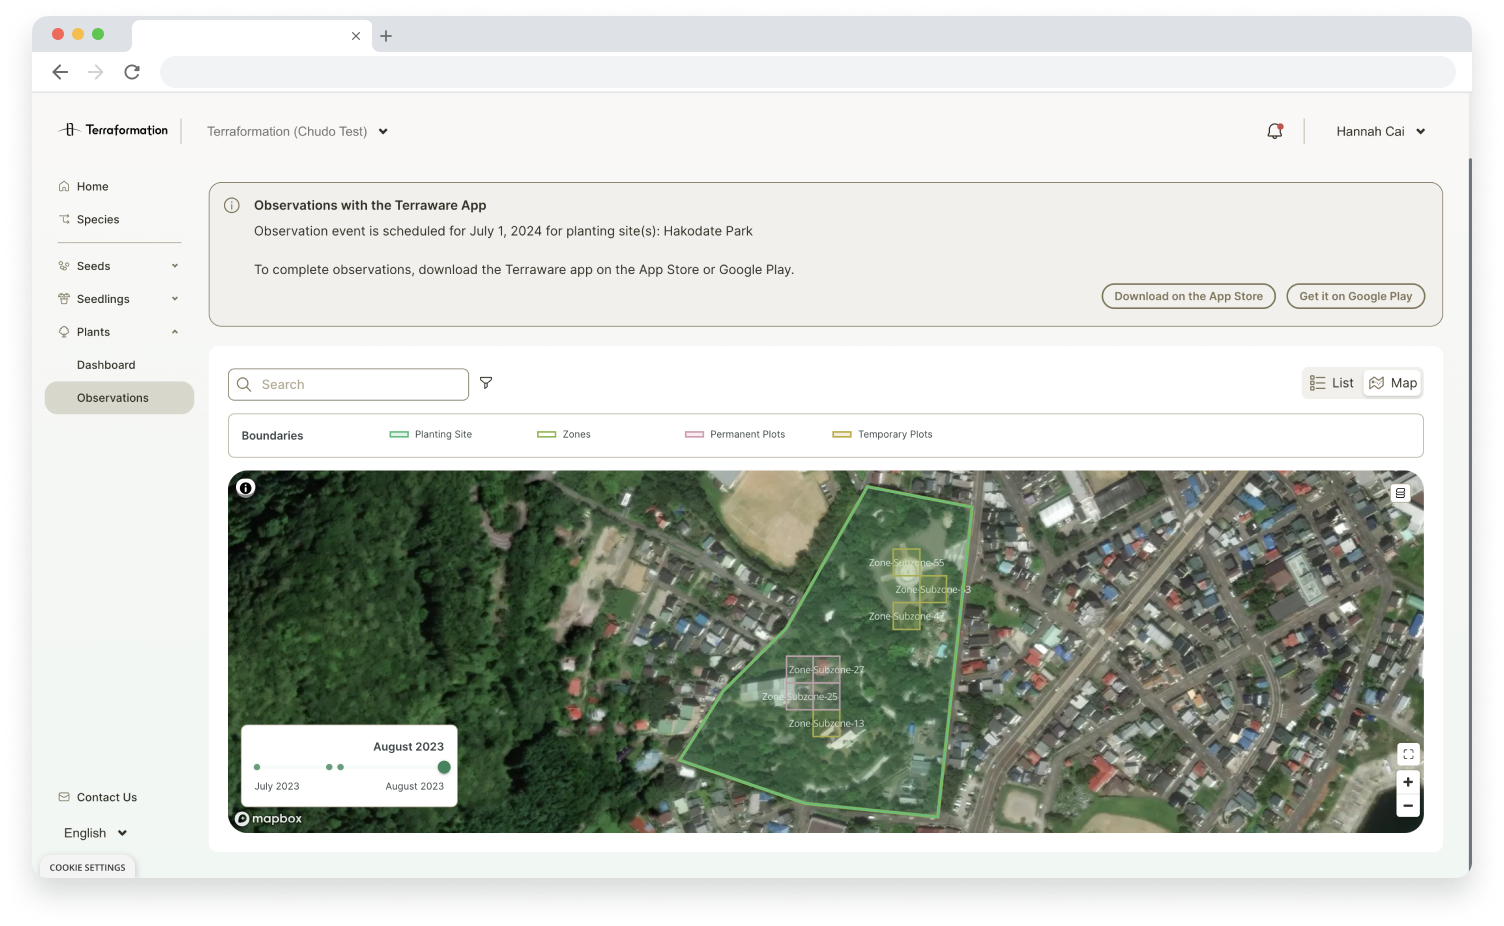
Task: Zoom in on the map
Action: [x=1408, y=782]
